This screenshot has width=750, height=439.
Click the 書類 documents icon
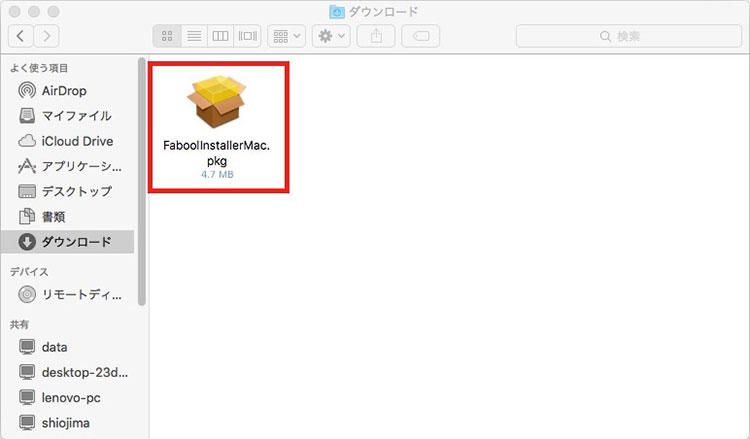point(27,217)
